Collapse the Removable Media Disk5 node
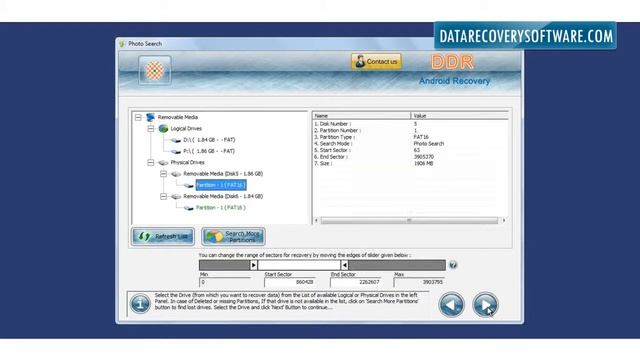 pyautogui.click(x=163, y=174)
